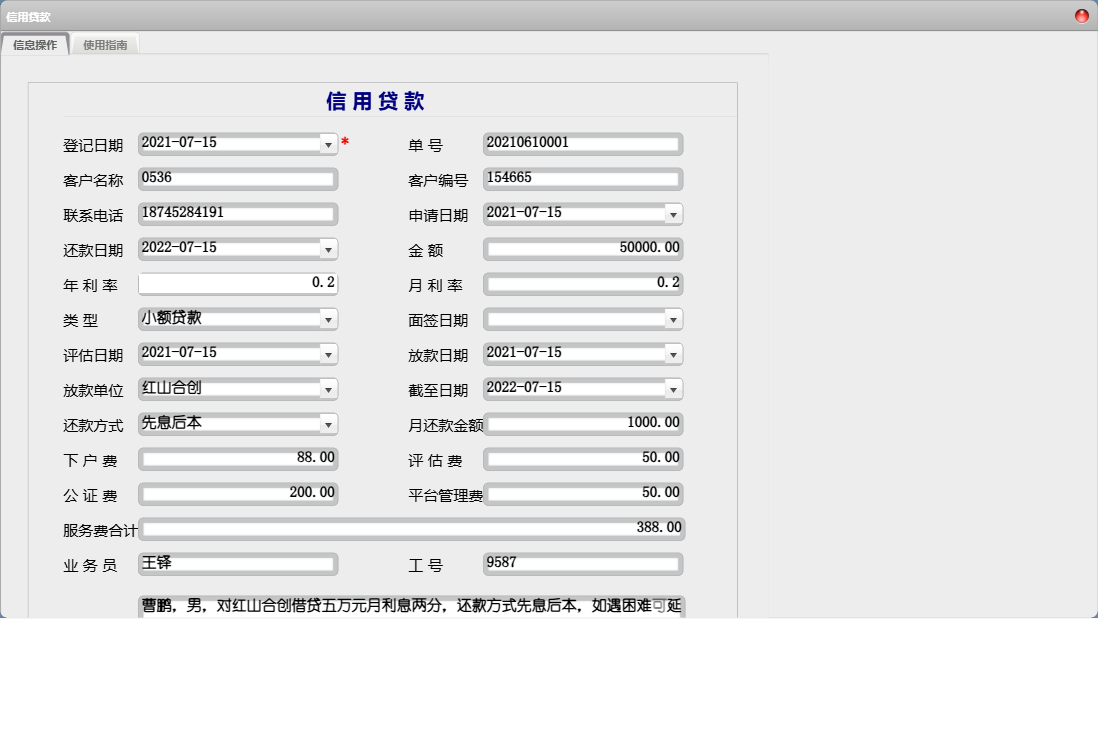Open the 放款日期 dropdown
1098x737 pixels.
tap(674, 354)
